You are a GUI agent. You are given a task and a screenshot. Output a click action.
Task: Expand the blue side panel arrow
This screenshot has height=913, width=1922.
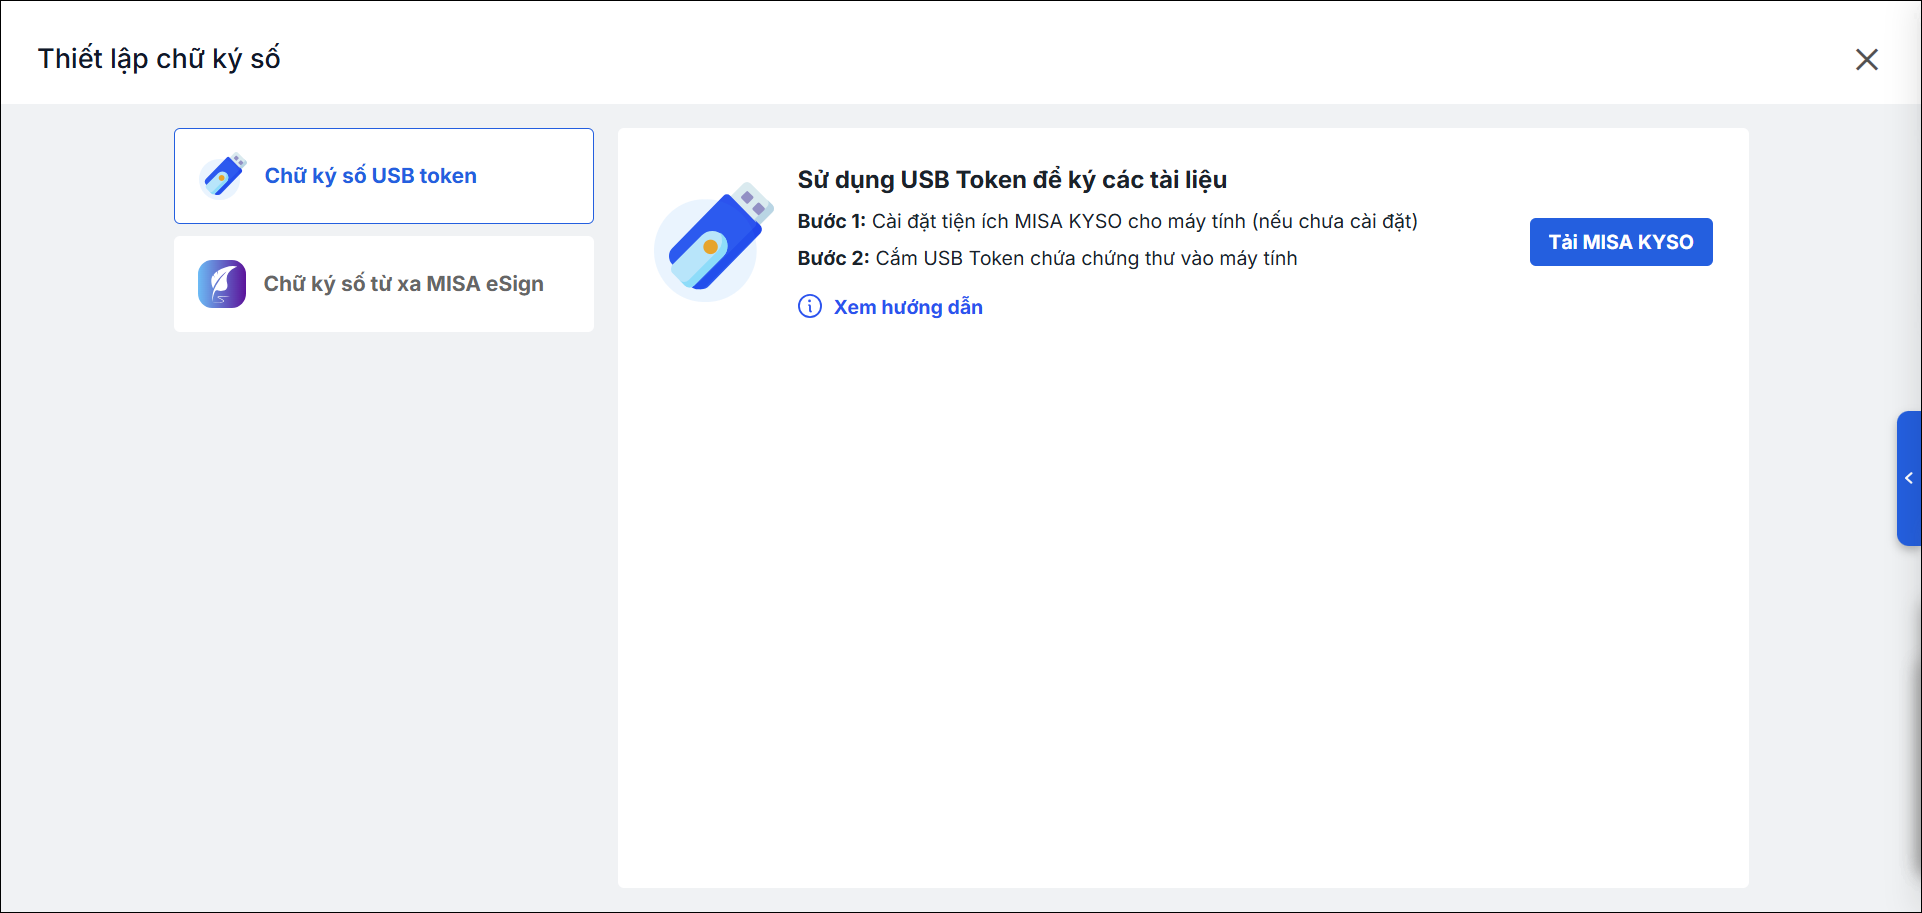click(1909, 478)
